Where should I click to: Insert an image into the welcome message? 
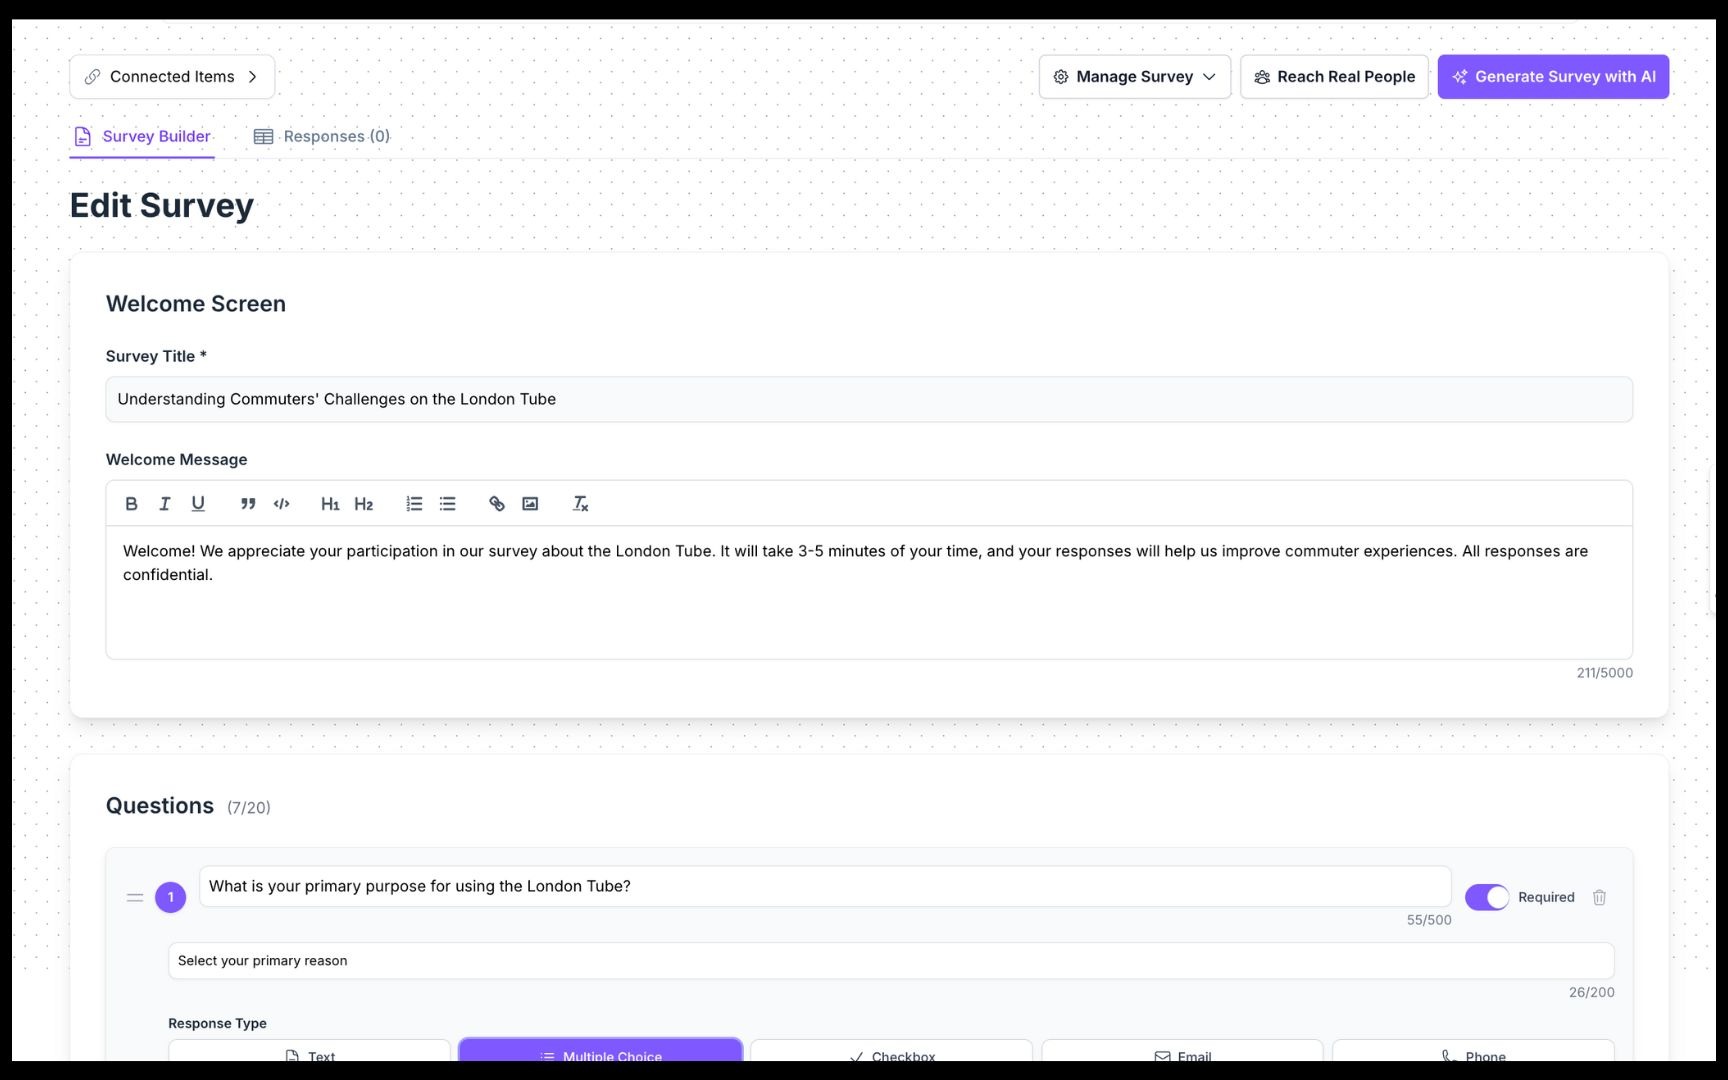(530, 503)
